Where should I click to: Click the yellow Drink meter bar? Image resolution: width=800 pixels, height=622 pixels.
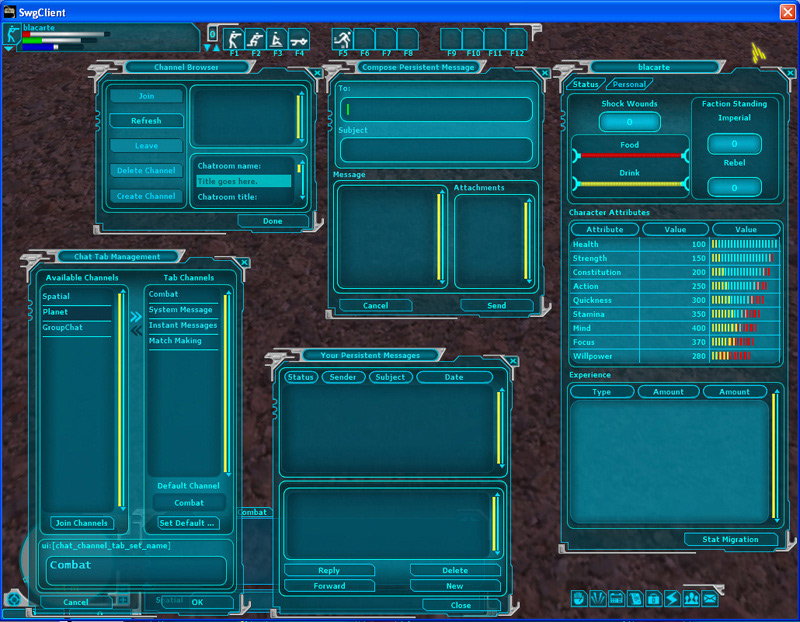[x=631, y=184]
